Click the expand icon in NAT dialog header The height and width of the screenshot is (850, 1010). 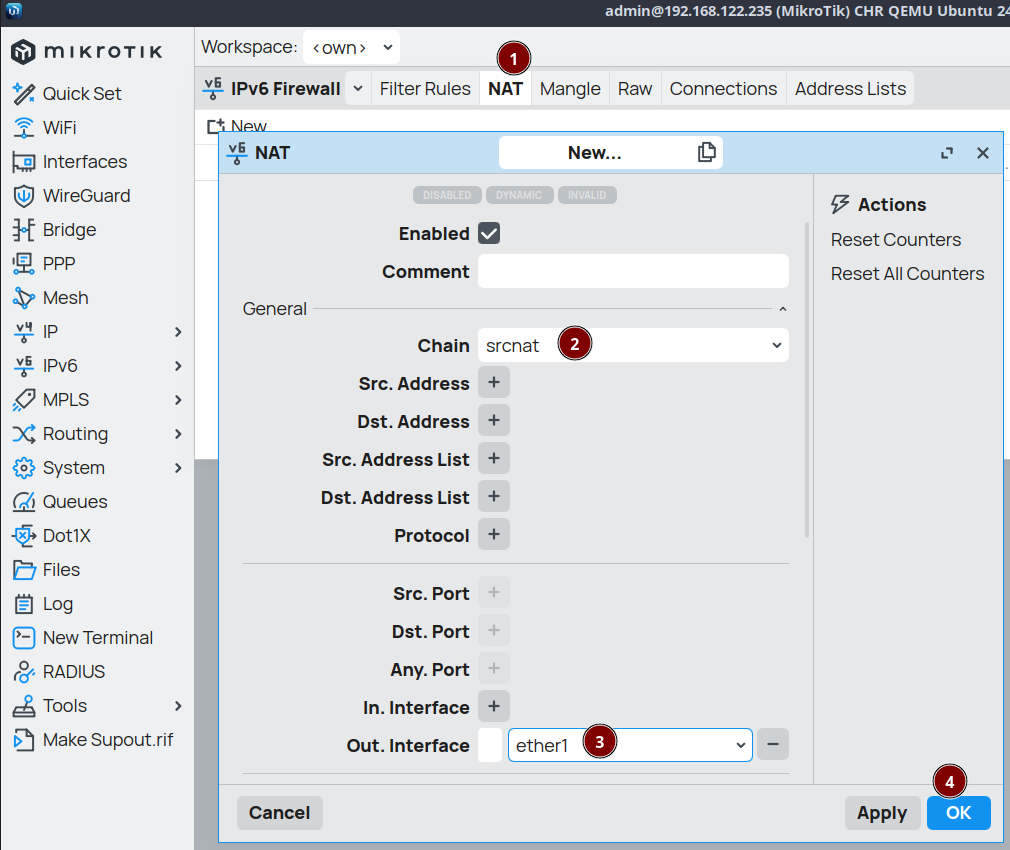[x=947, y=153]
